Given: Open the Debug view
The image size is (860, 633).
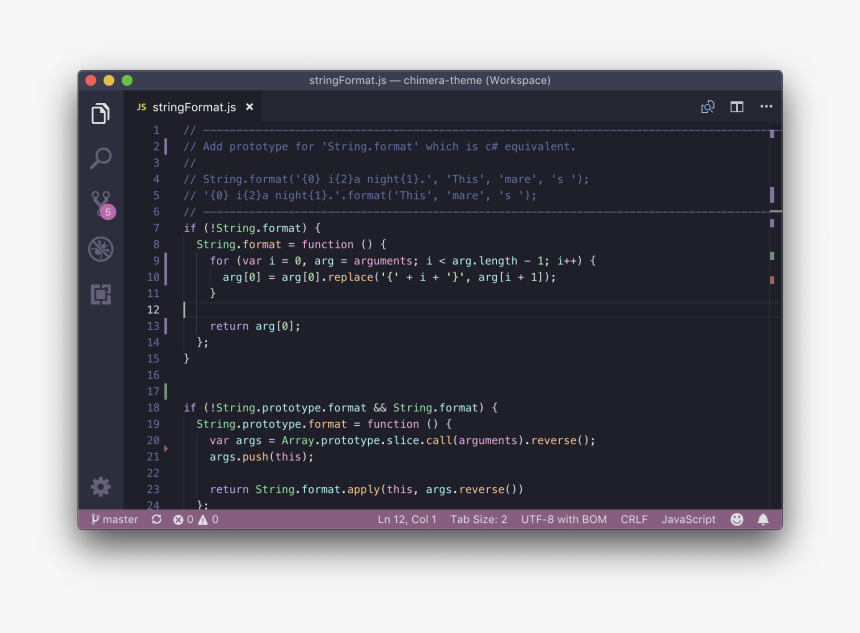Looking at the screenshot, I should pos(101,249).
